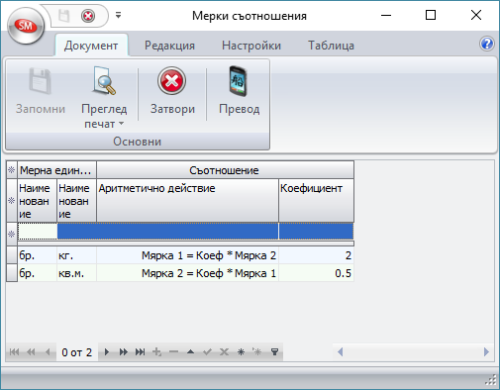Click the record counter '0 от 2'

(77, 352)
